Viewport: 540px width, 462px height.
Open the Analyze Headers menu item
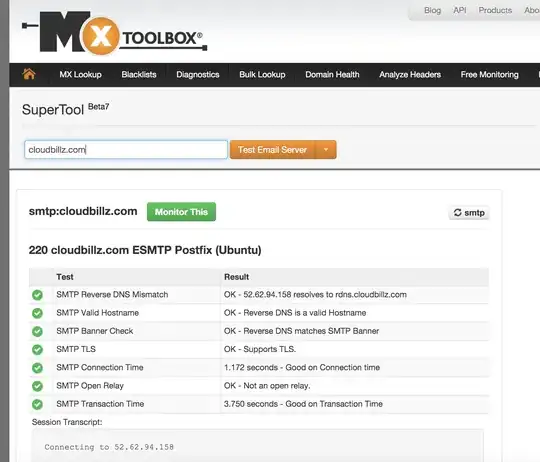pos(410,74)
